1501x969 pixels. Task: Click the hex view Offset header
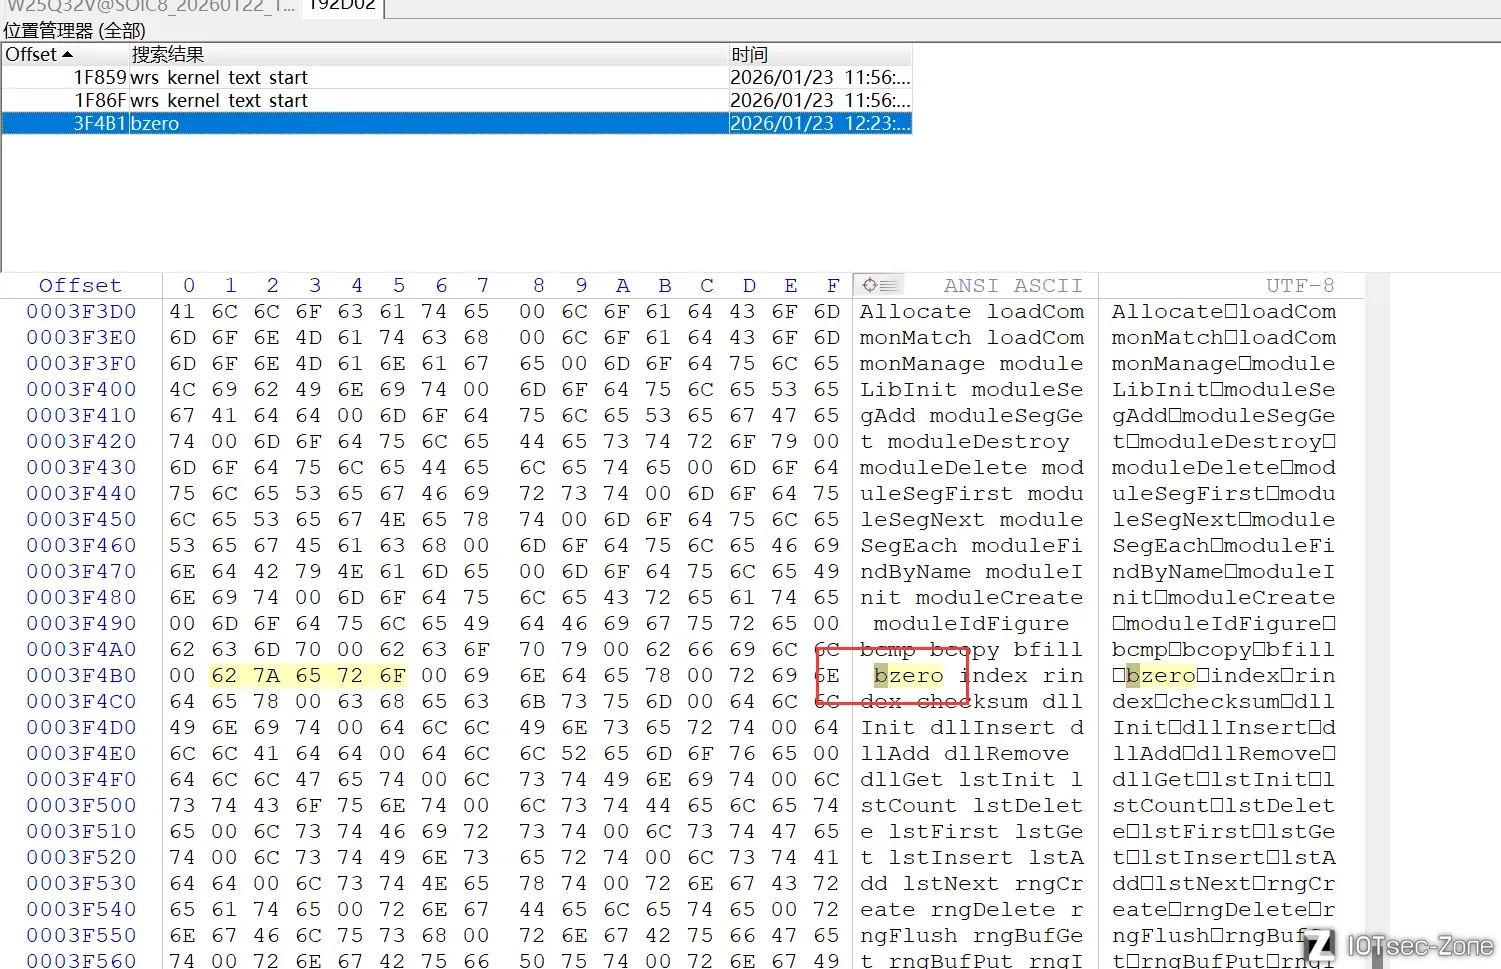point(80,286)
